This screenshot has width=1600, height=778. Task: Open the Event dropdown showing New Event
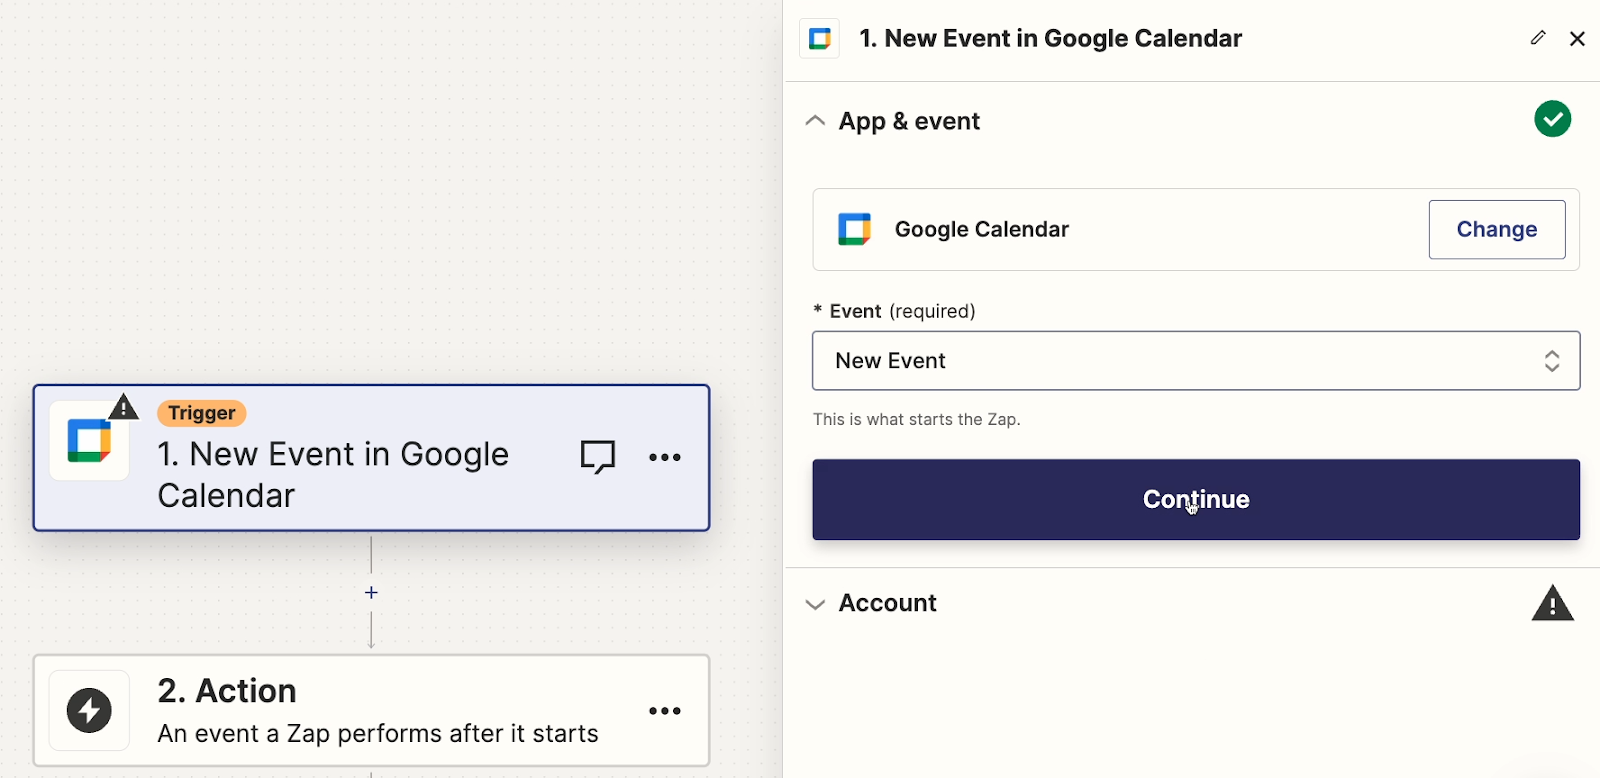(1196, 361)
